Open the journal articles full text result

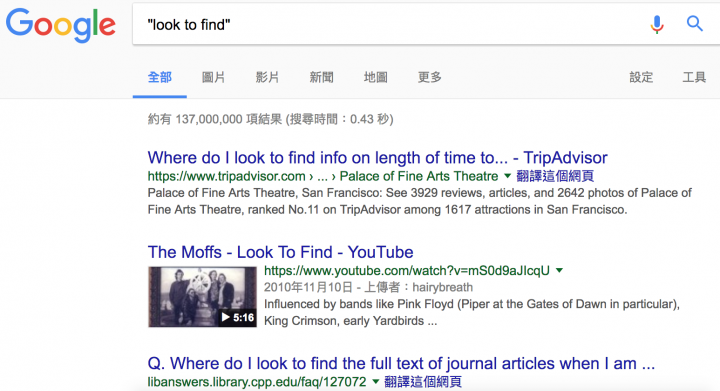(x=401, y=363)
